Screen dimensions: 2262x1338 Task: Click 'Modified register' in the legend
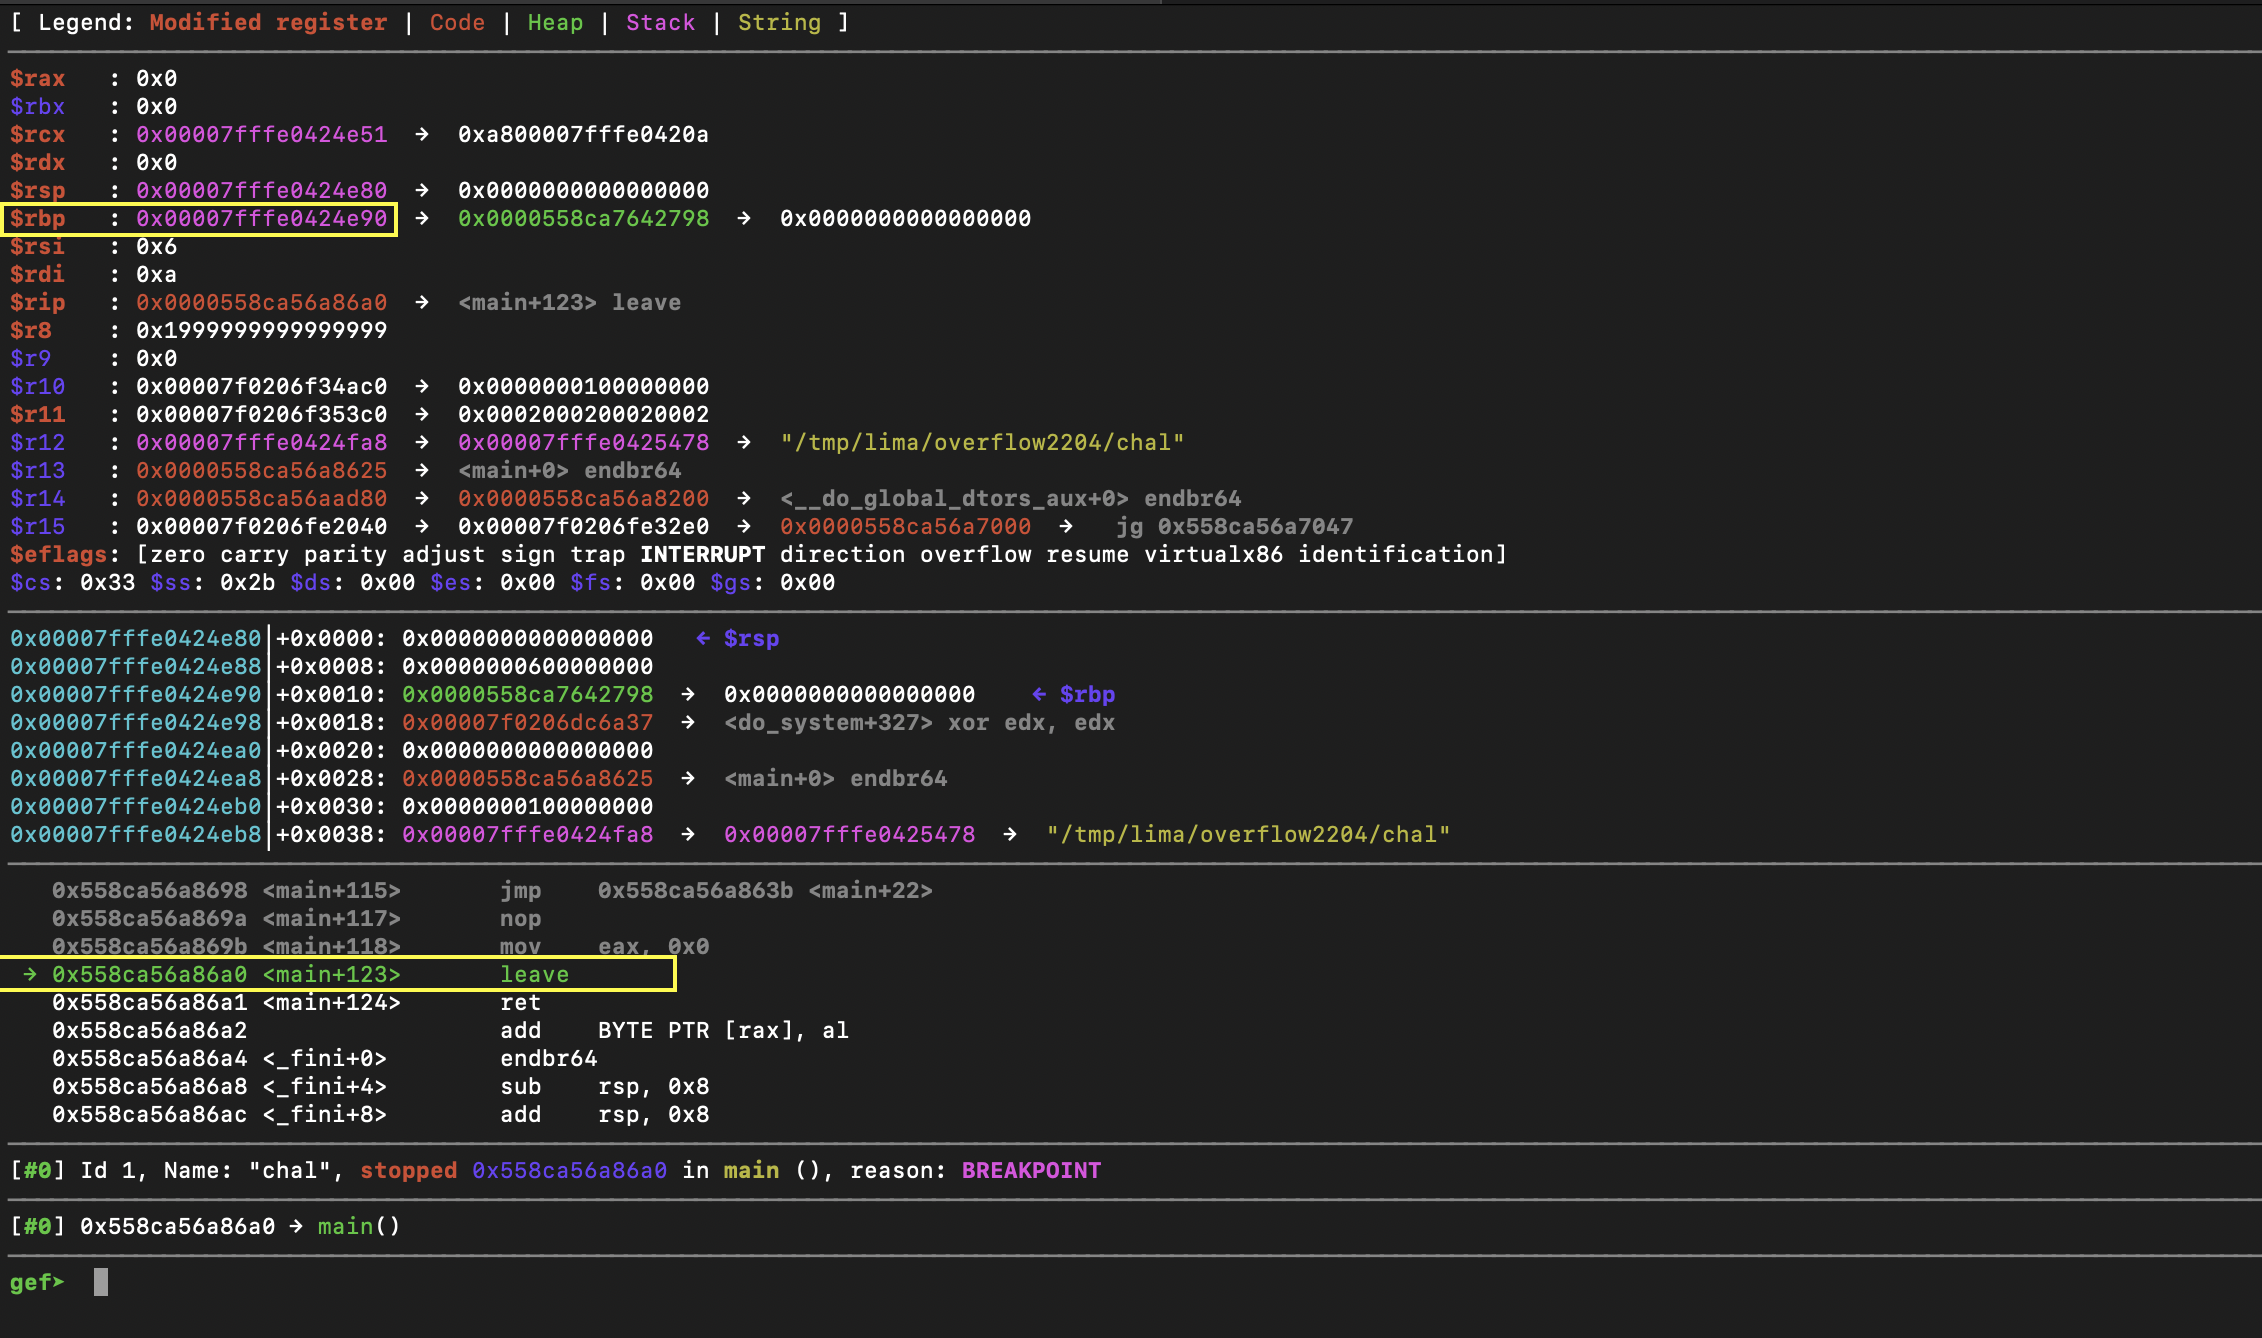pos(269,22)
